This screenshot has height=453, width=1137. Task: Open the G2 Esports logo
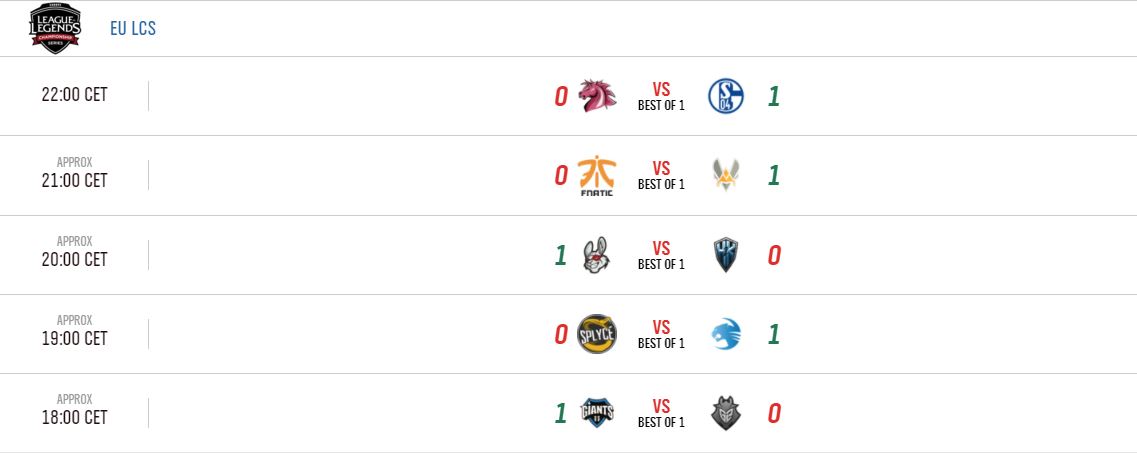pos(726,413)
